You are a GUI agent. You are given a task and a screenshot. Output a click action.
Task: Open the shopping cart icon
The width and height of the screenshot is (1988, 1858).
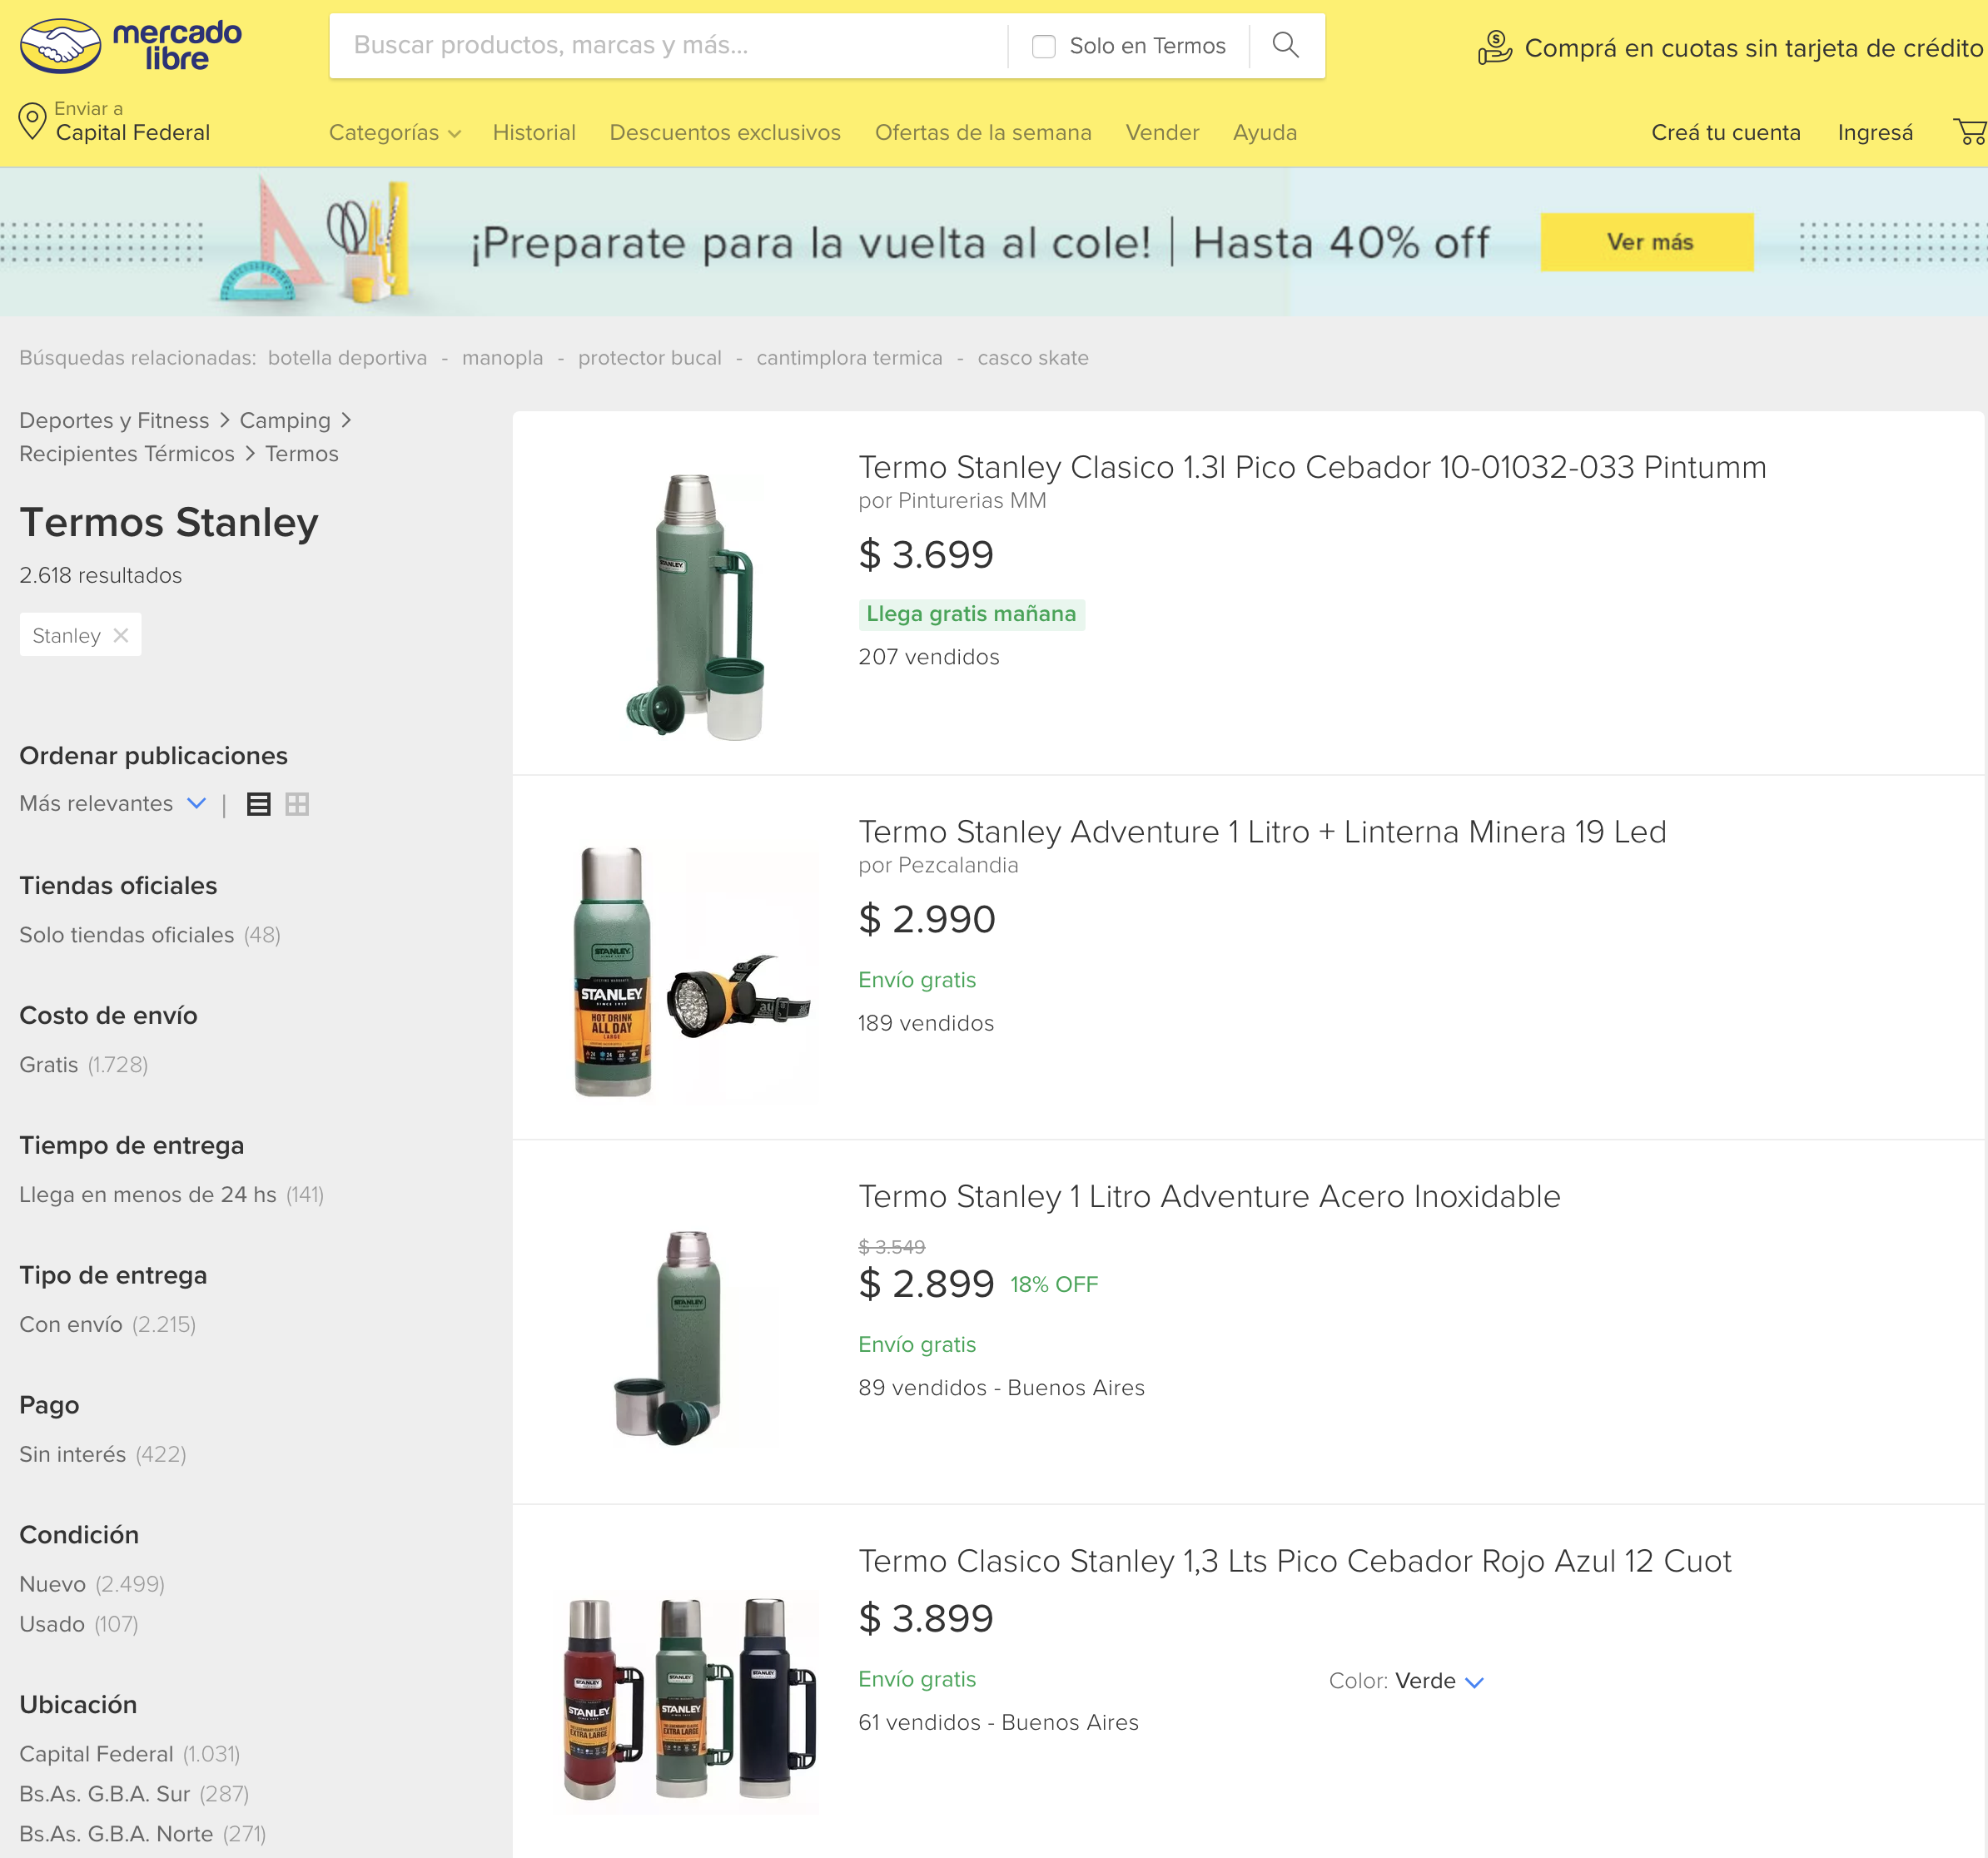tap(1969, 132)
